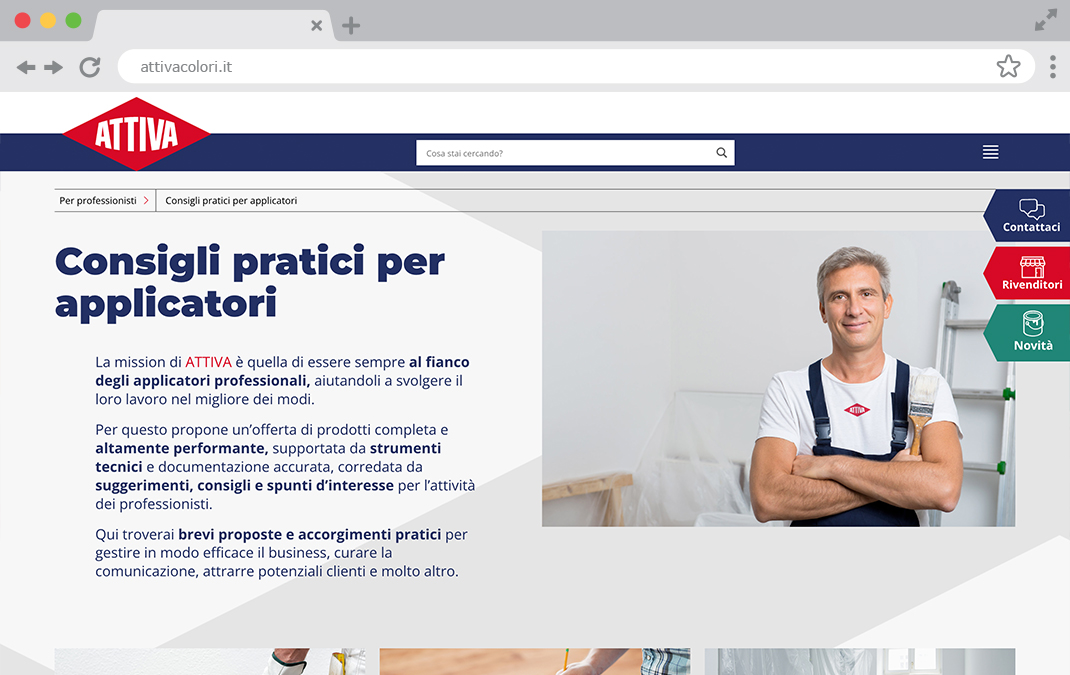This screenshot has height=675, width=1070.
Task: Click 'Consigli pratici per applicatori' breadcrumb
Action: 231,201
